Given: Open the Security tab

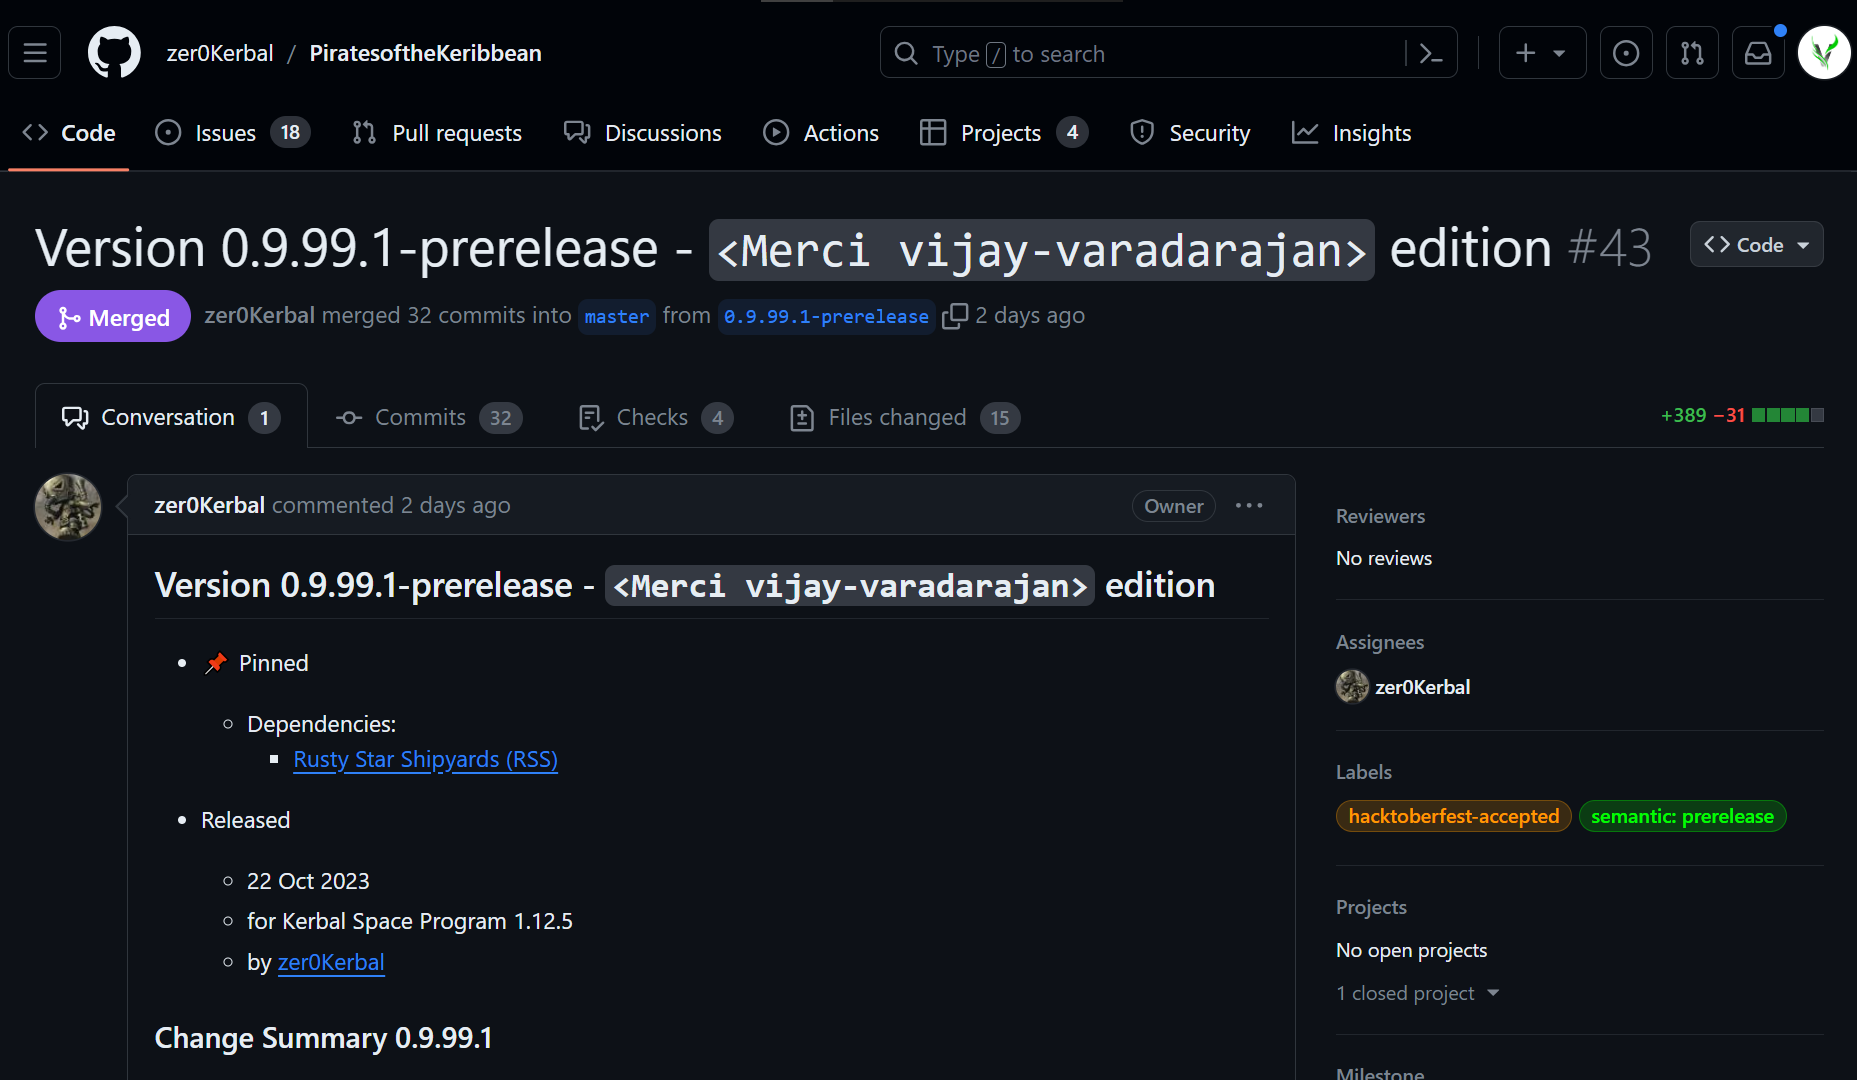Looking at the screenshot, I should (1190, 133).
